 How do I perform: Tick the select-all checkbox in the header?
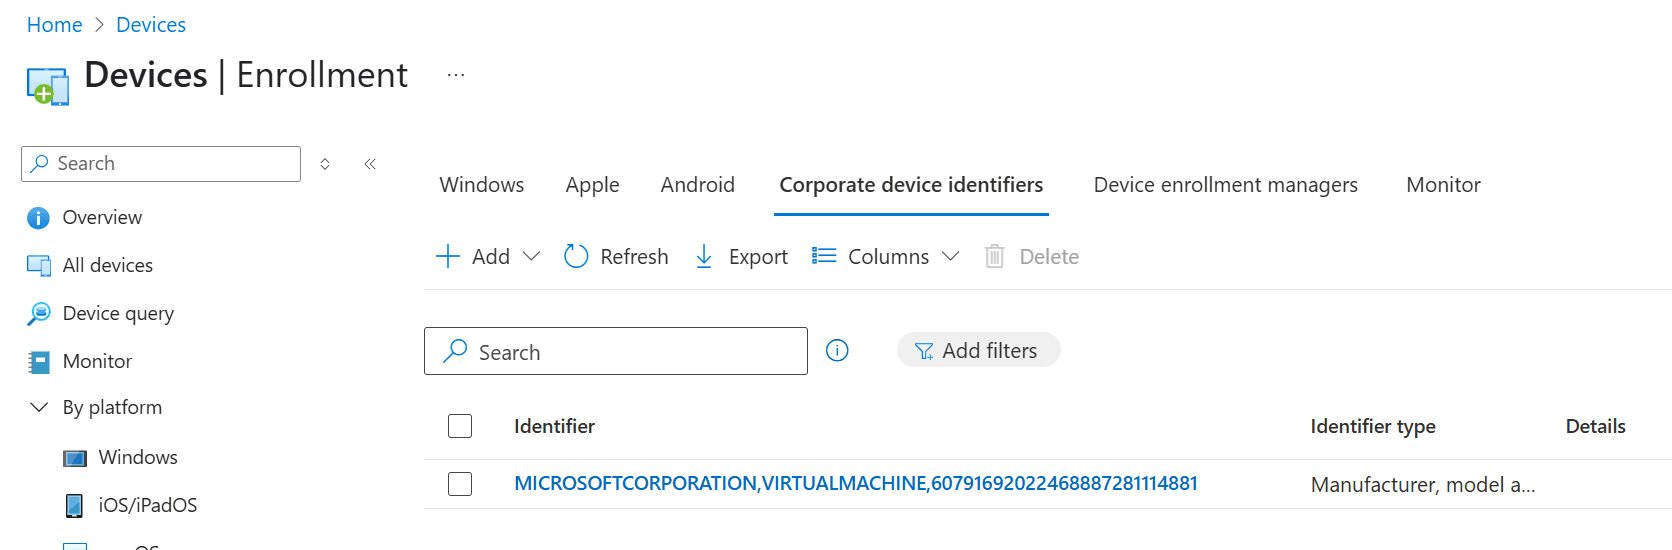pyautogui.click(x=460, y=426)
